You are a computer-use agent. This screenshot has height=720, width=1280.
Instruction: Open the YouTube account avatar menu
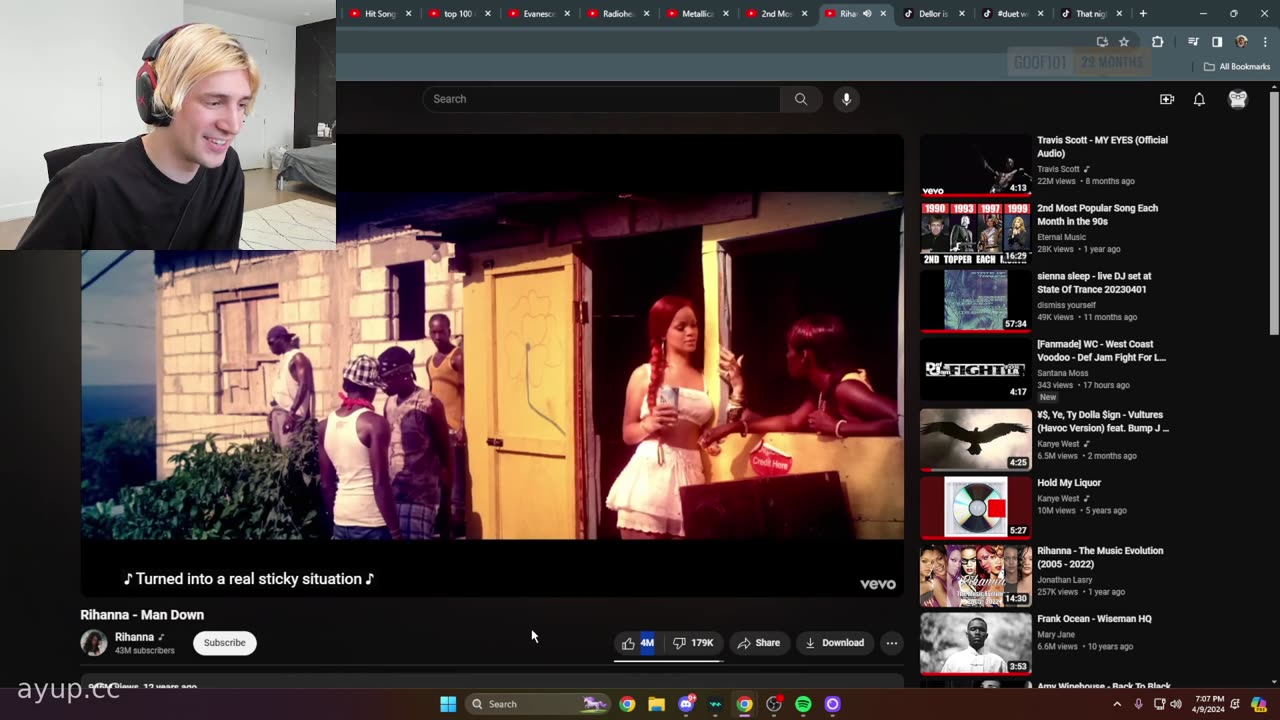(x=1238, y=99)
